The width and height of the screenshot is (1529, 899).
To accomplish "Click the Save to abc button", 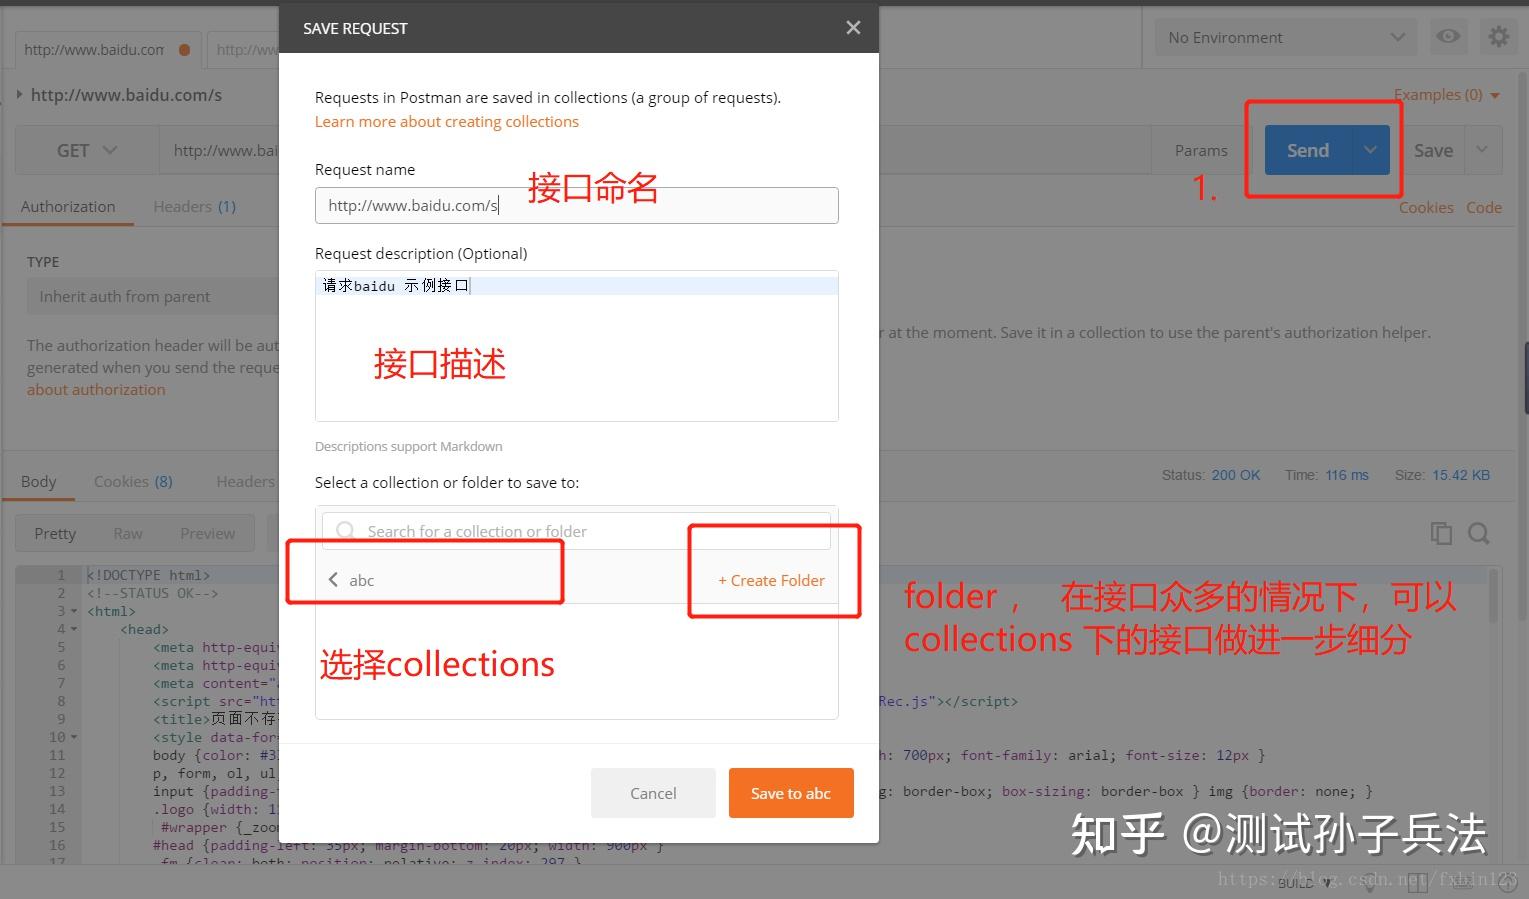I will pyautogui.click(x=791, y=793).
